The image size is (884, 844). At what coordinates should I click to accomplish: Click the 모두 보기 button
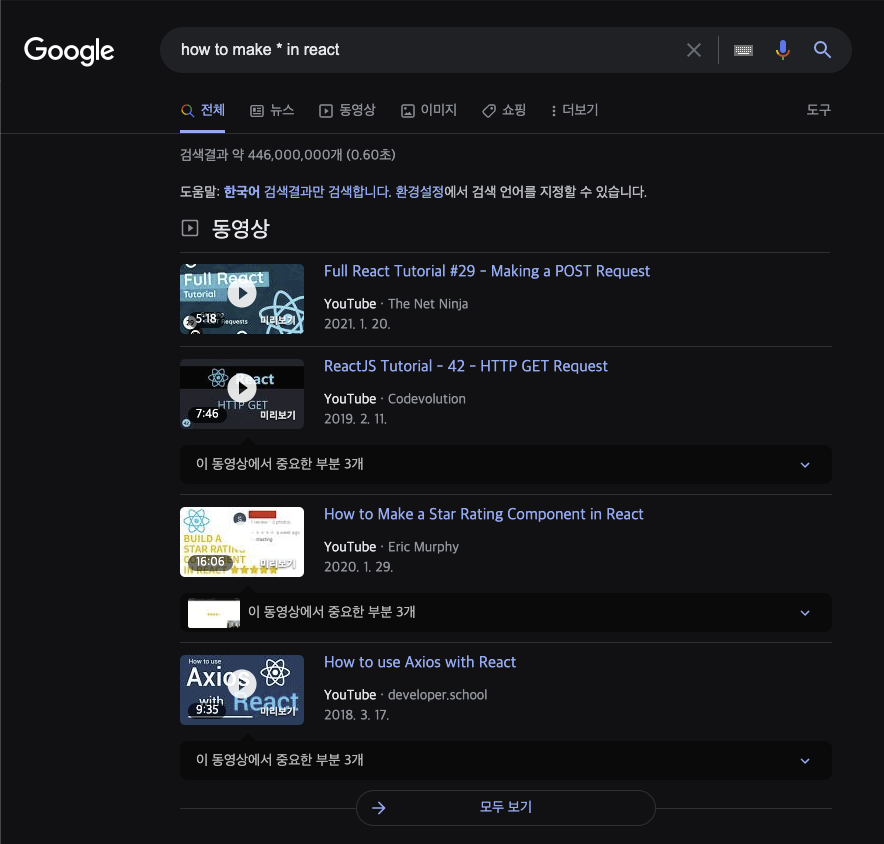506,807
